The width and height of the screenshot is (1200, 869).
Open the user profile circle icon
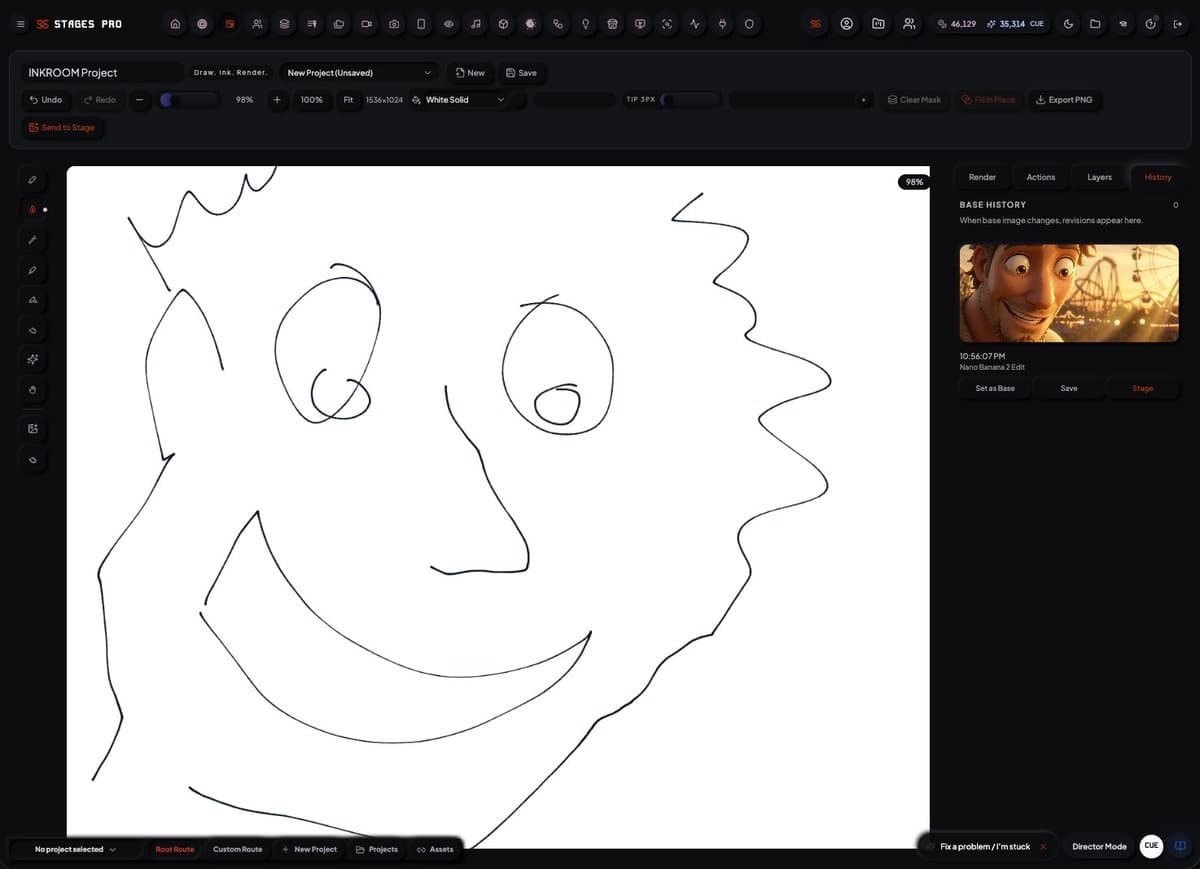[x=847, y=24]
